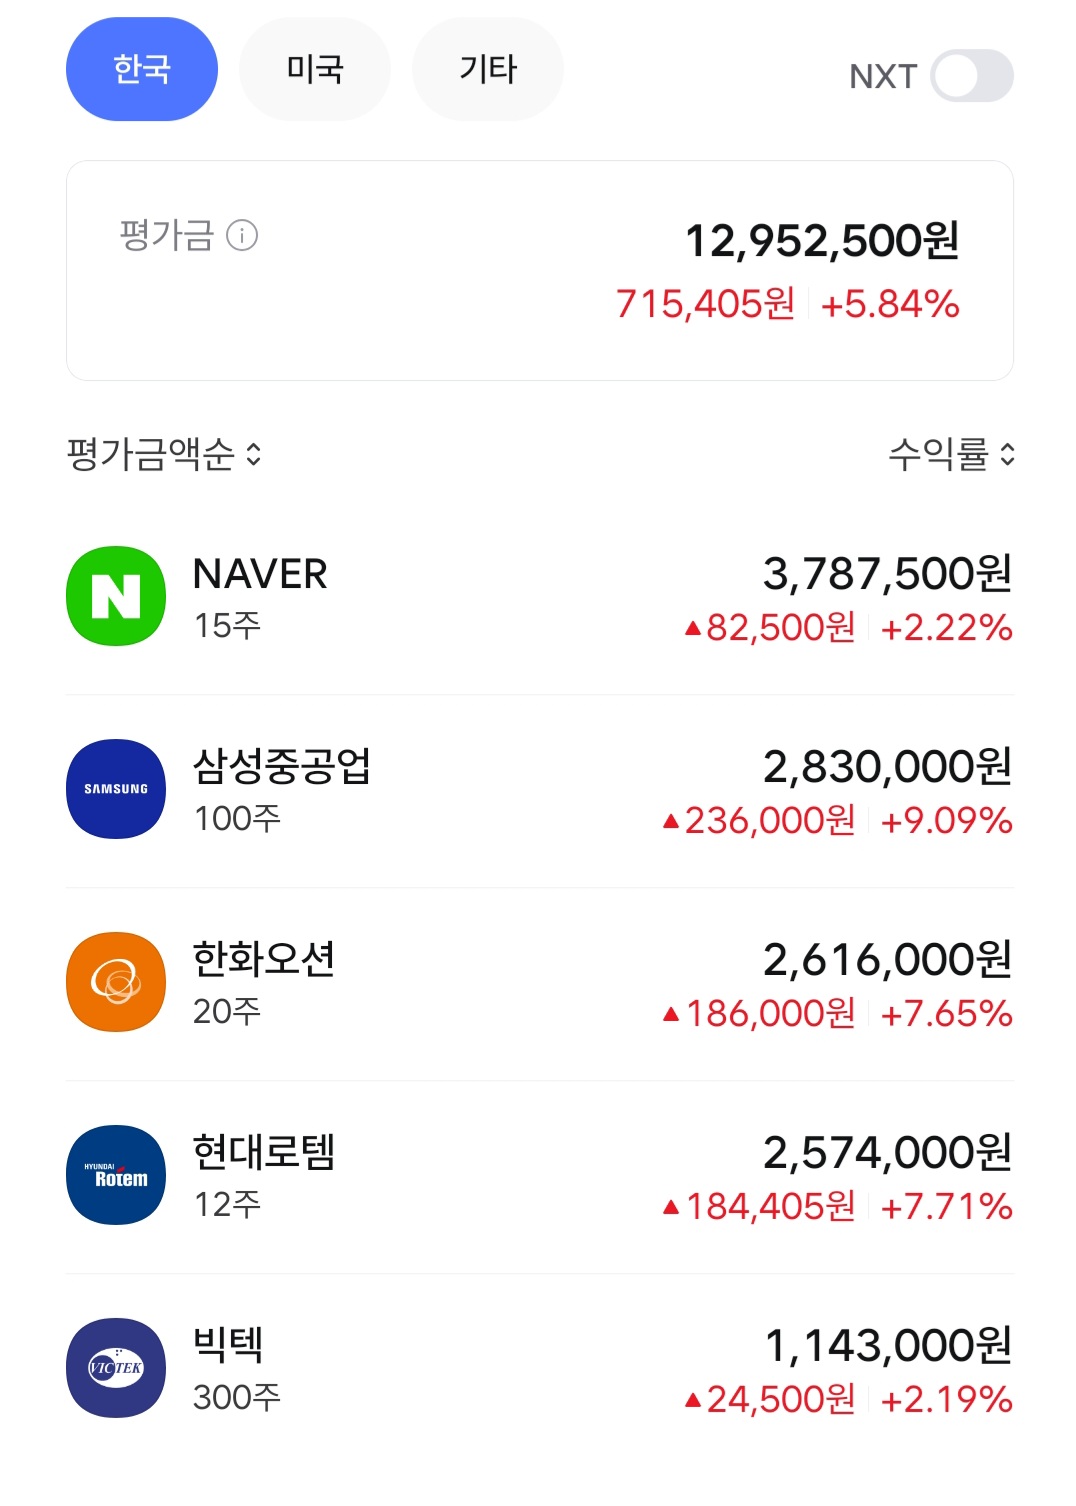This screenshot has height=1506, width=1076.
Task: Tap NAVER's 3,787,500원 valuation amount
Action: click(x=887, y=574)
